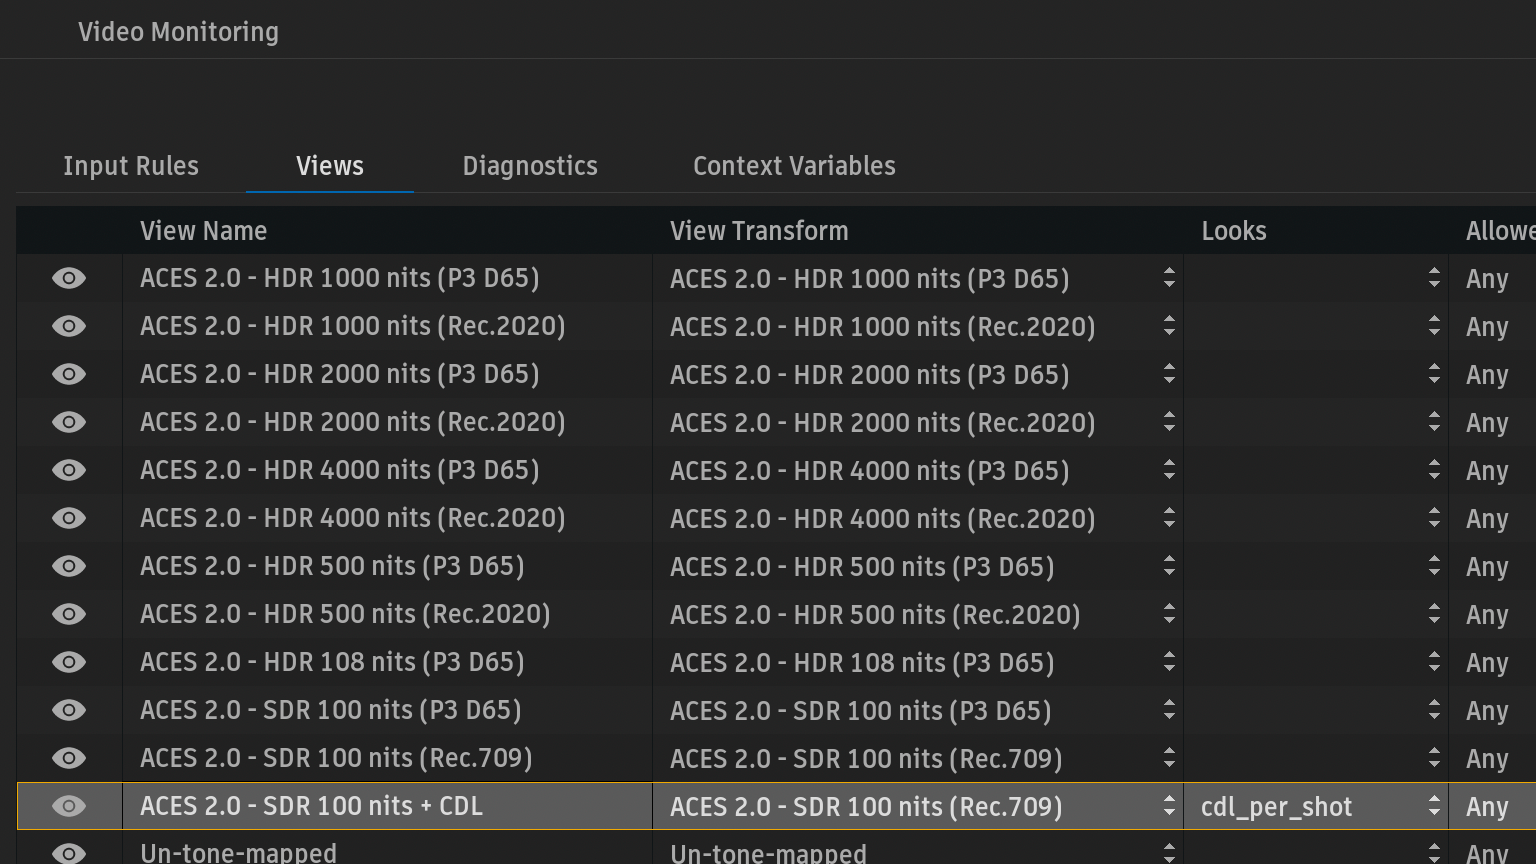
Task: Click eye icon of HDR 108 nits (P3 D65)
Action: pyautogui.click(x=69, y=662)
